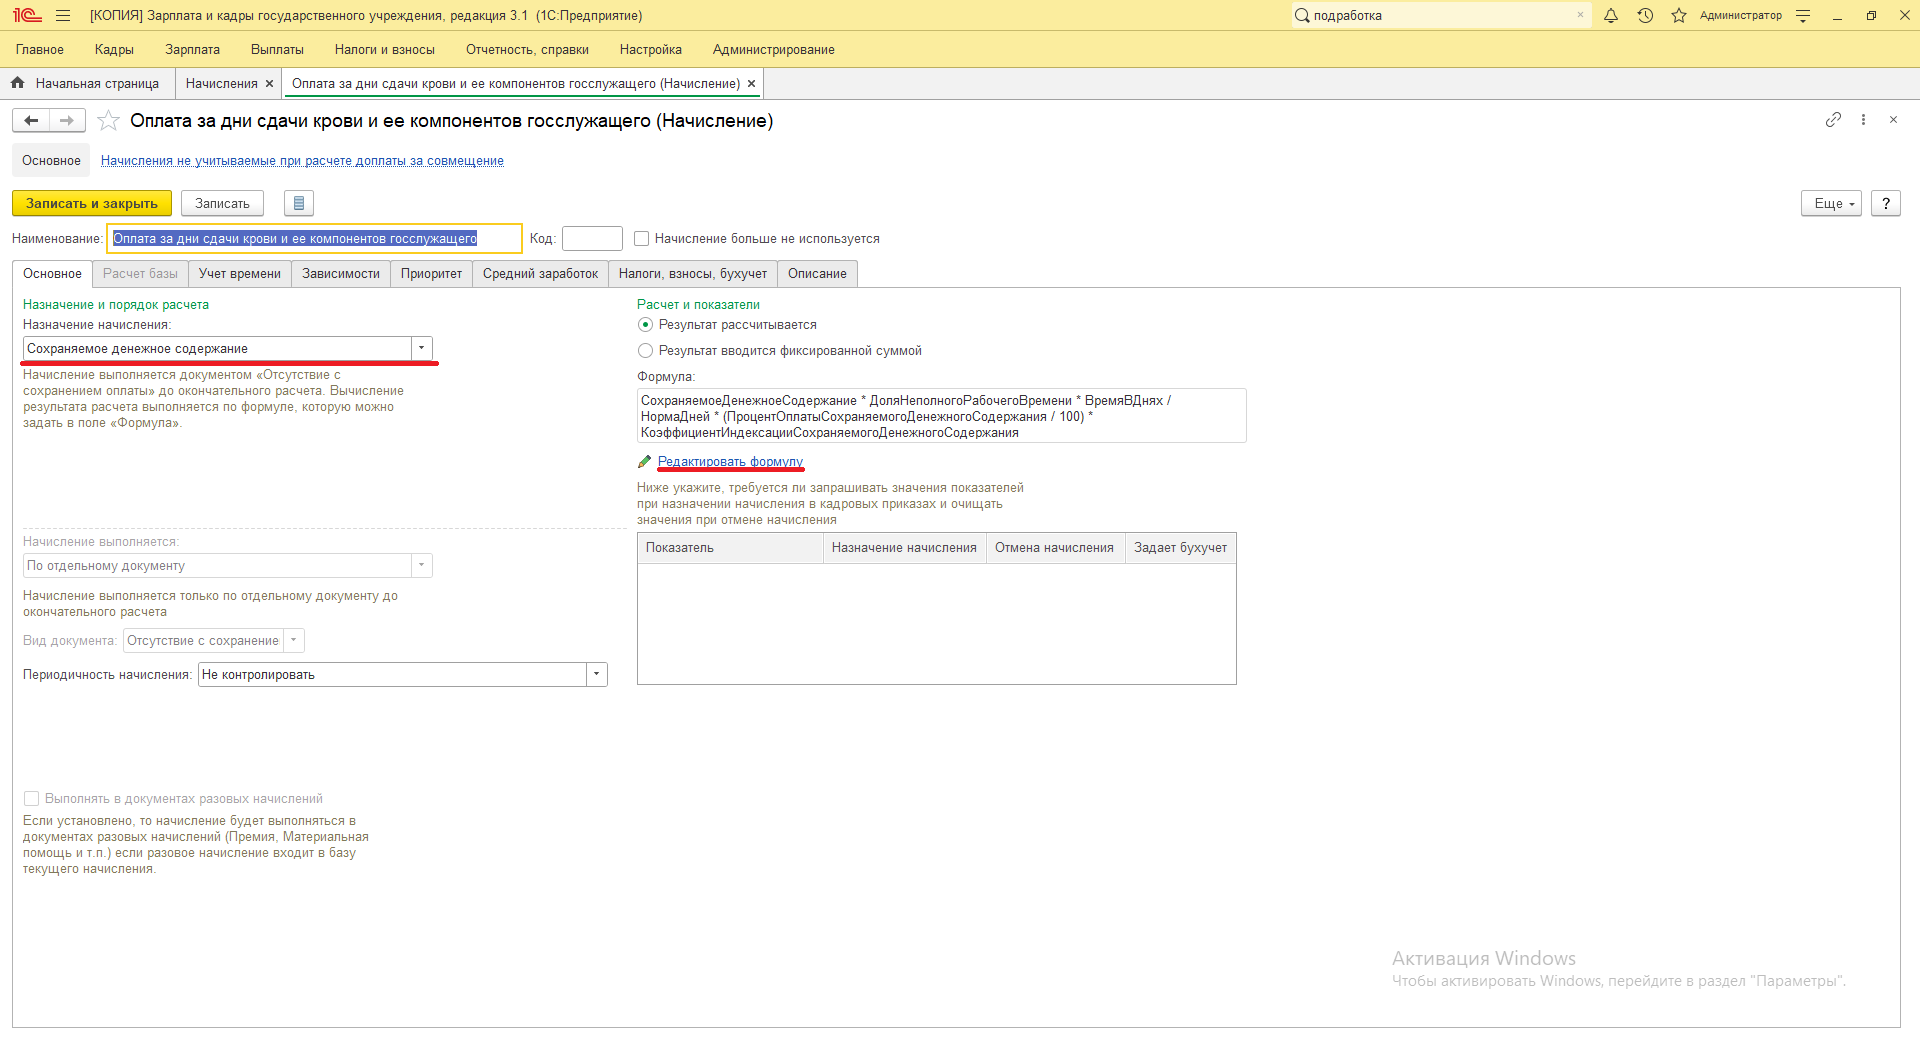Close the Оплата за дни сдачи крови tab
1920x1038 pixels.
751,84
